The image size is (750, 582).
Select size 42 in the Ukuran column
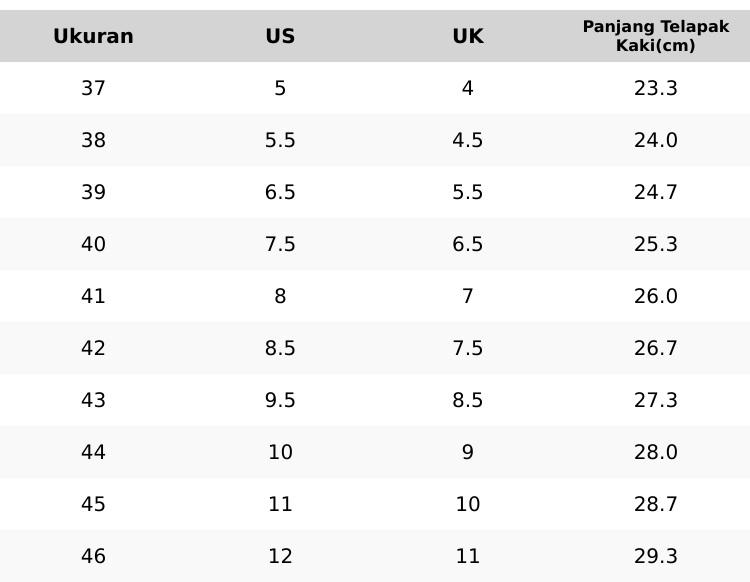93,348
